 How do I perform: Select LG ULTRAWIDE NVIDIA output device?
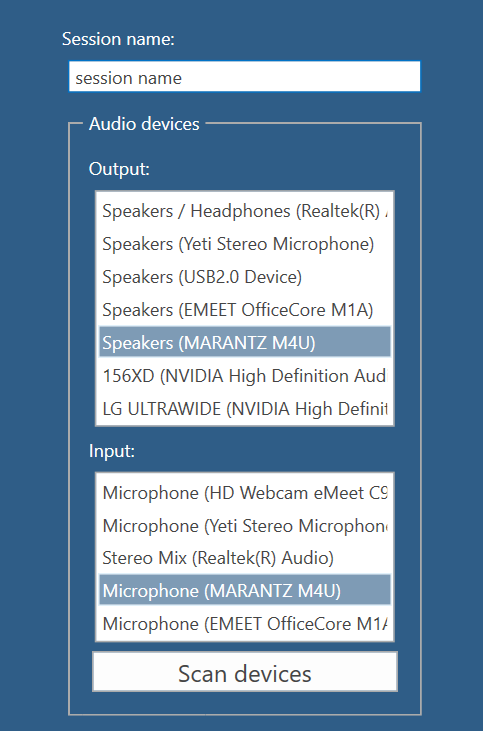coord(245,408)
